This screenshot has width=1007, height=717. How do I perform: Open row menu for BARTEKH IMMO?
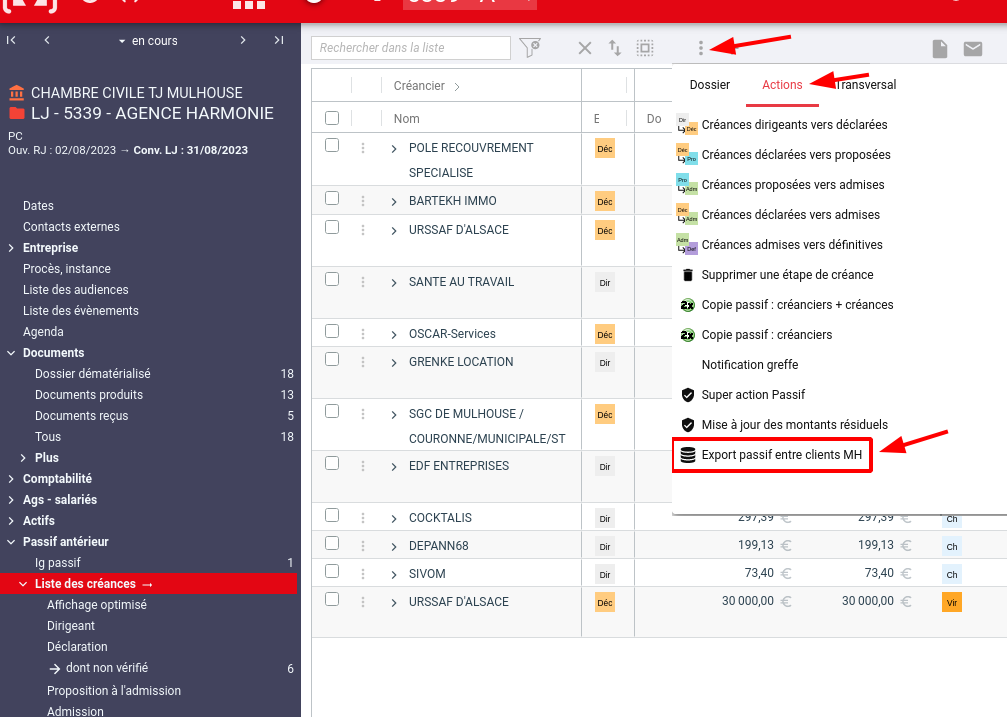[363, 201]
